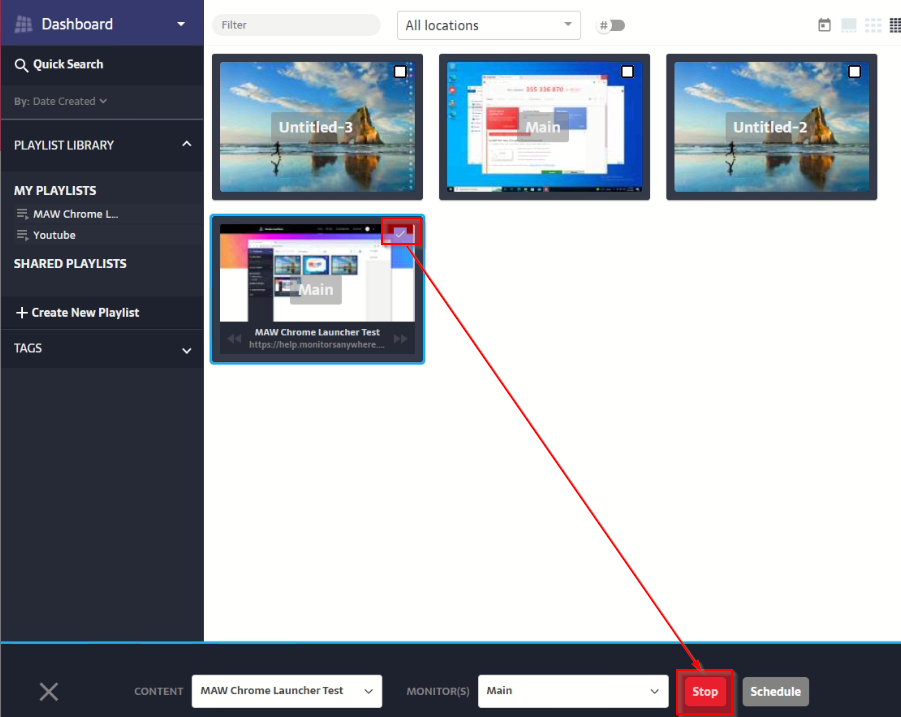Switch to the dense small grid view
901x717 pixels.
click(x=895, y=25)
